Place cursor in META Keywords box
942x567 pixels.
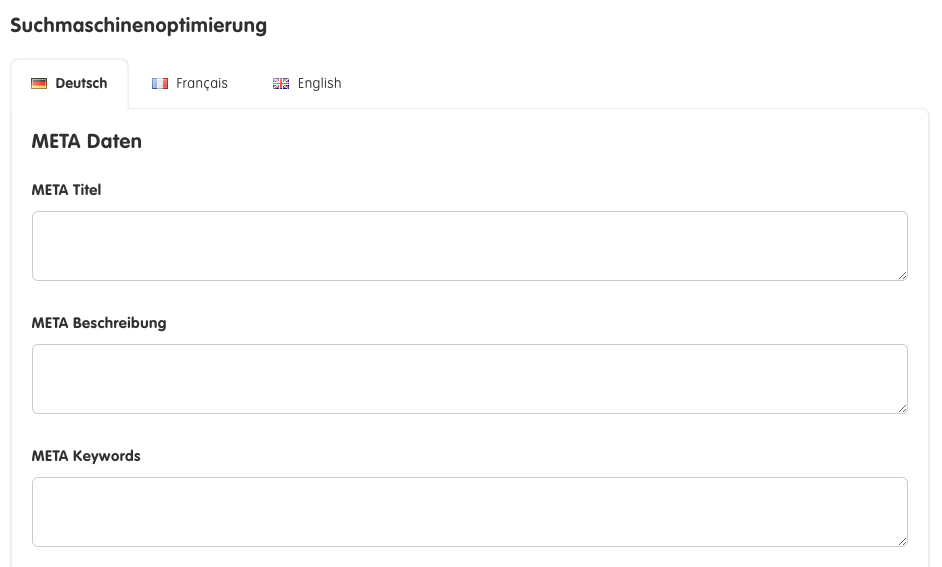470,512
